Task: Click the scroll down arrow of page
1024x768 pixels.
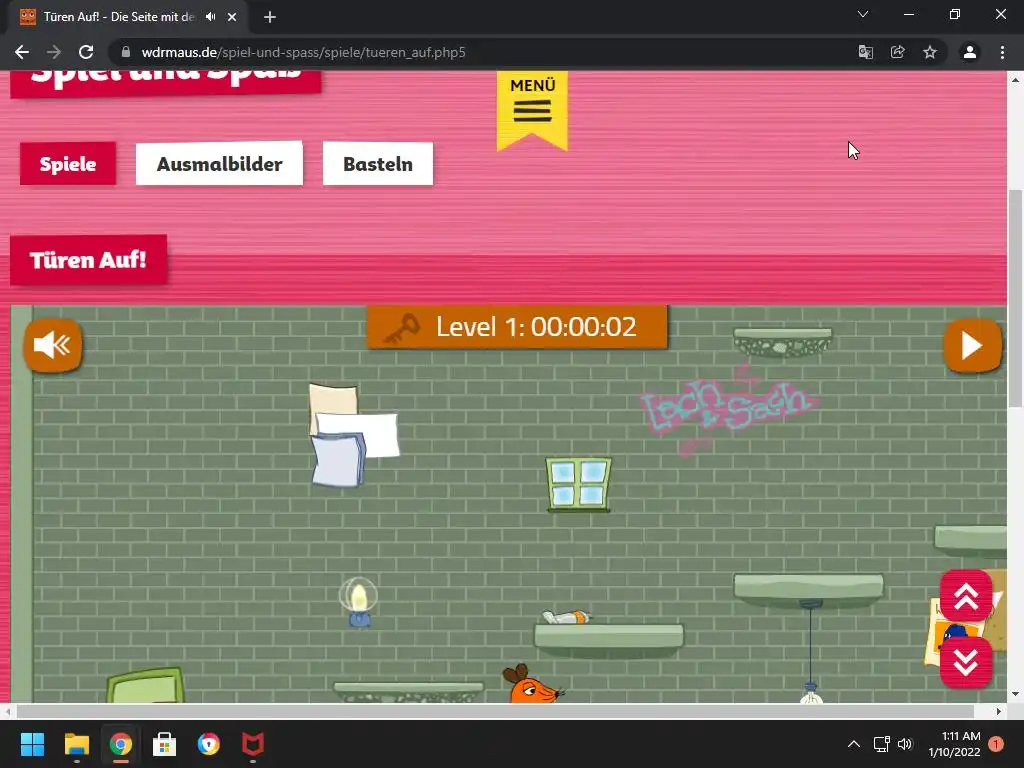Action: 1015,694
